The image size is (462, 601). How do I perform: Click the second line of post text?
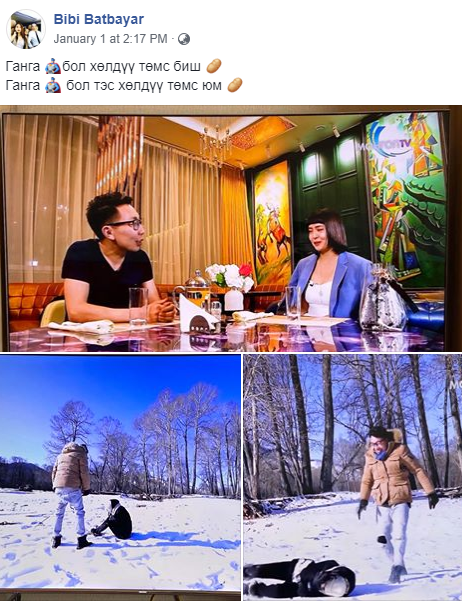[124, 85]
